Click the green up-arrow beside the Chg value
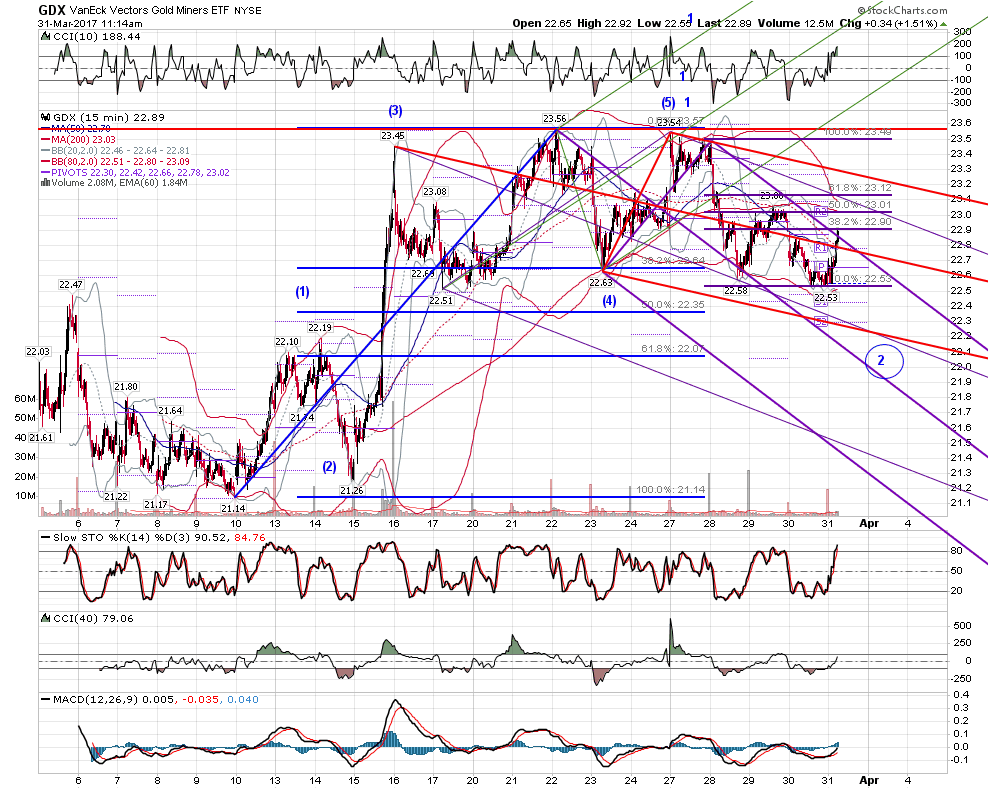Screen dimensions: 992x795 [x=943, y=24]
